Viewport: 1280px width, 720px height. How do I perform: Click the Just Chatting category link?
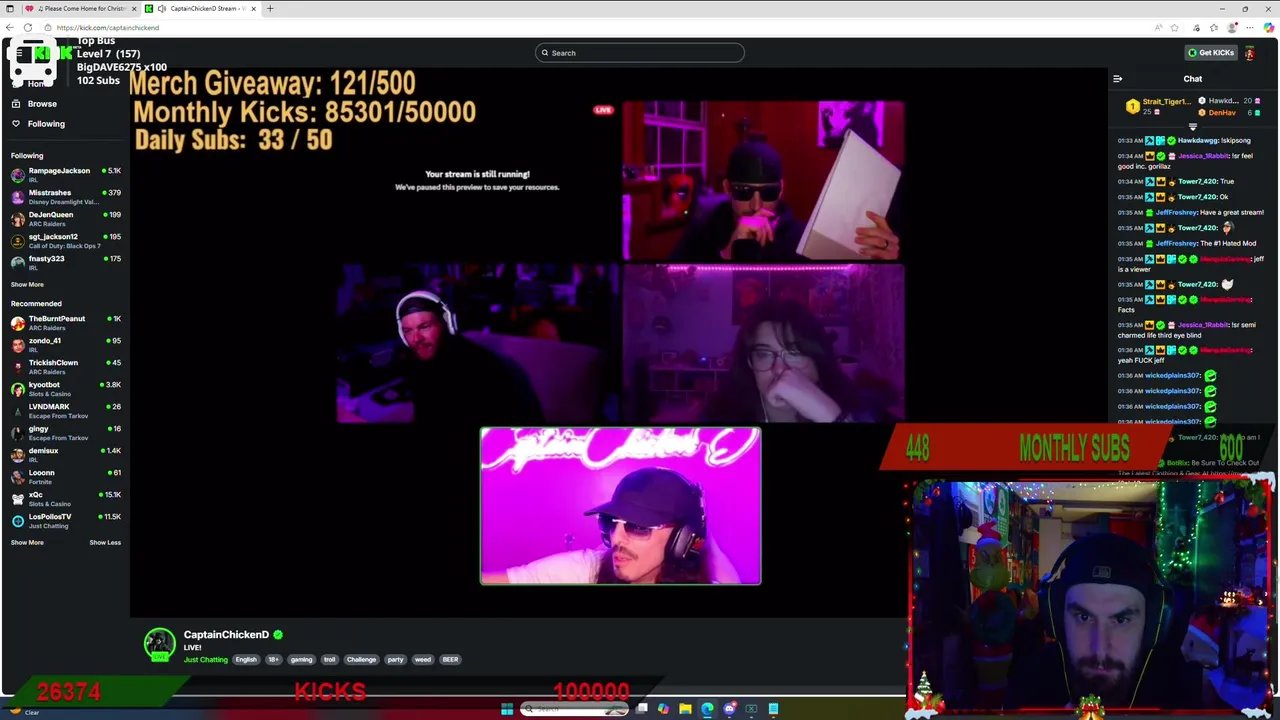(x=206, y=660)
